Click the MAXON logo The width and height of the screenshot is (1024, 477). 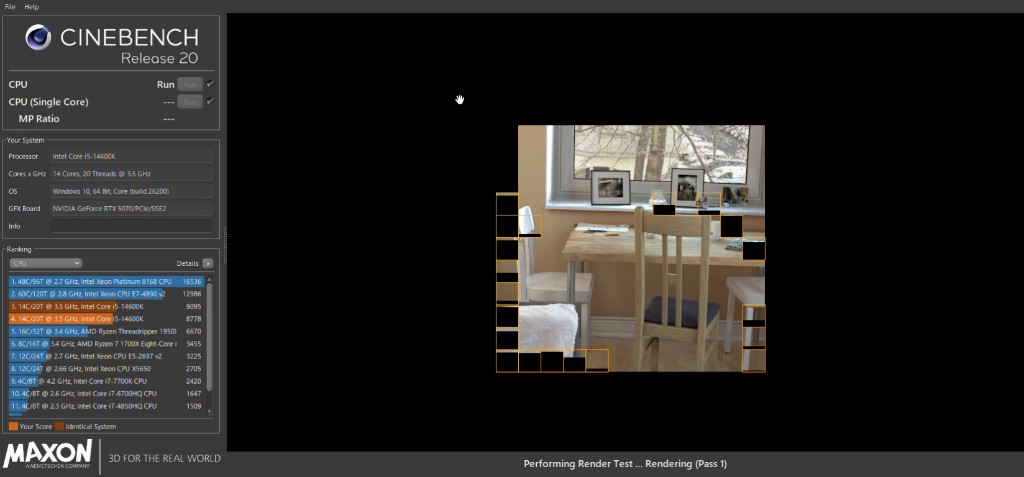tap(48, 454)
